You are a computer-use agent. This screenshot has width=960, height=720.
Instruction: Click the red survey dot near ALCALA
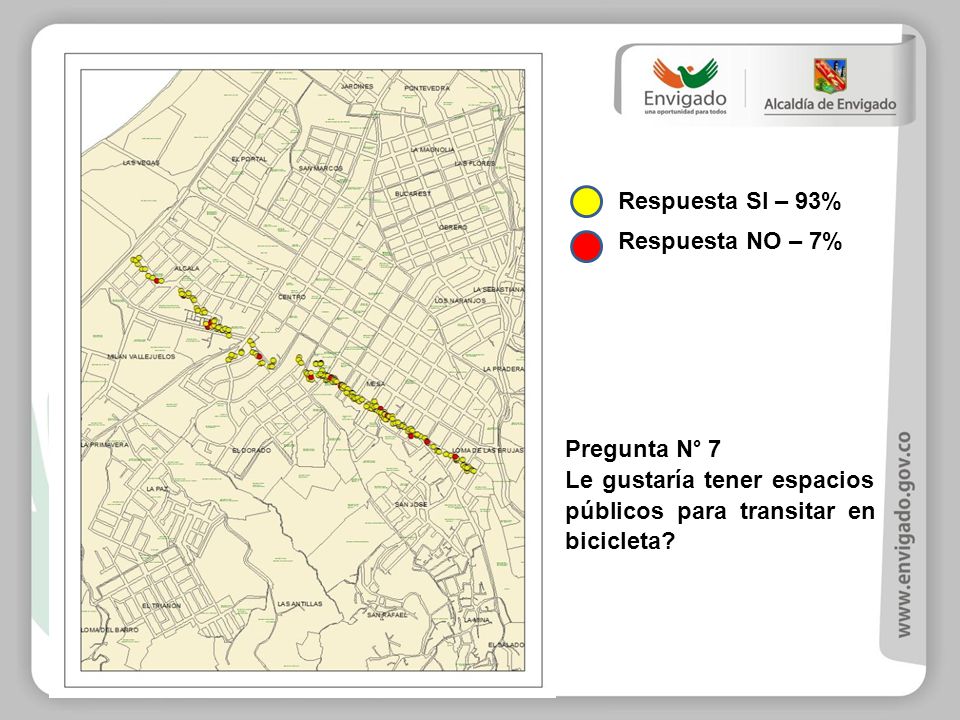[157, 280]
